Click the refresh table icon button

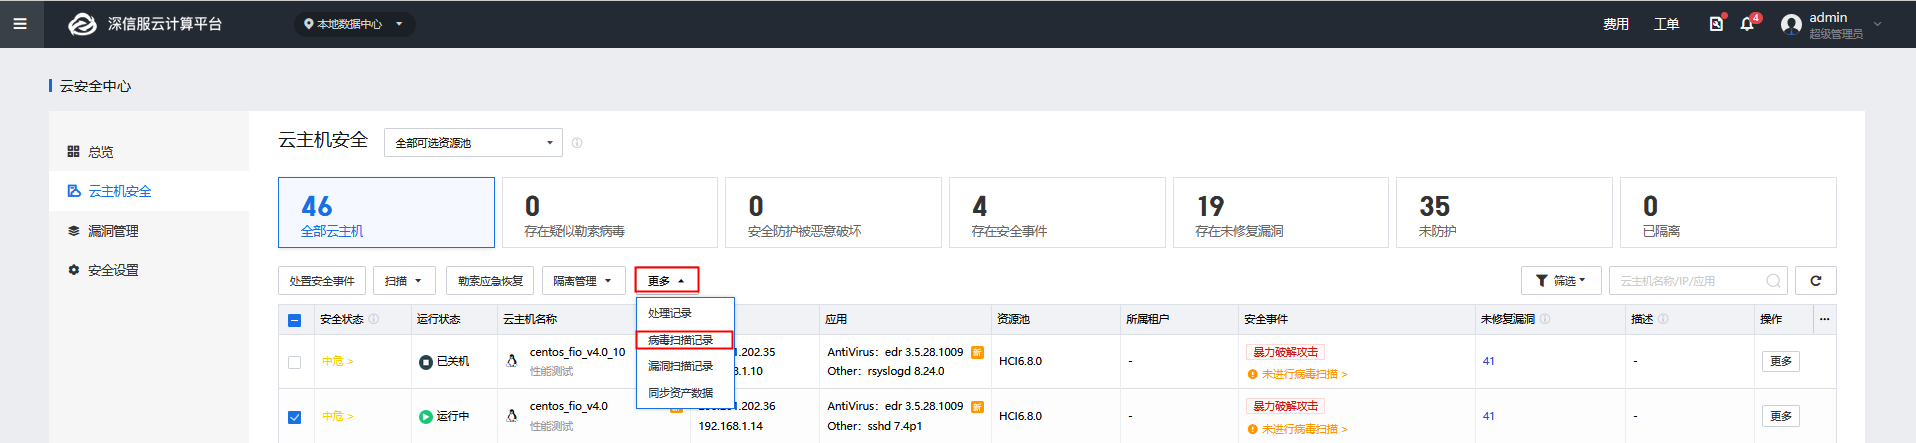[1816, 281]
